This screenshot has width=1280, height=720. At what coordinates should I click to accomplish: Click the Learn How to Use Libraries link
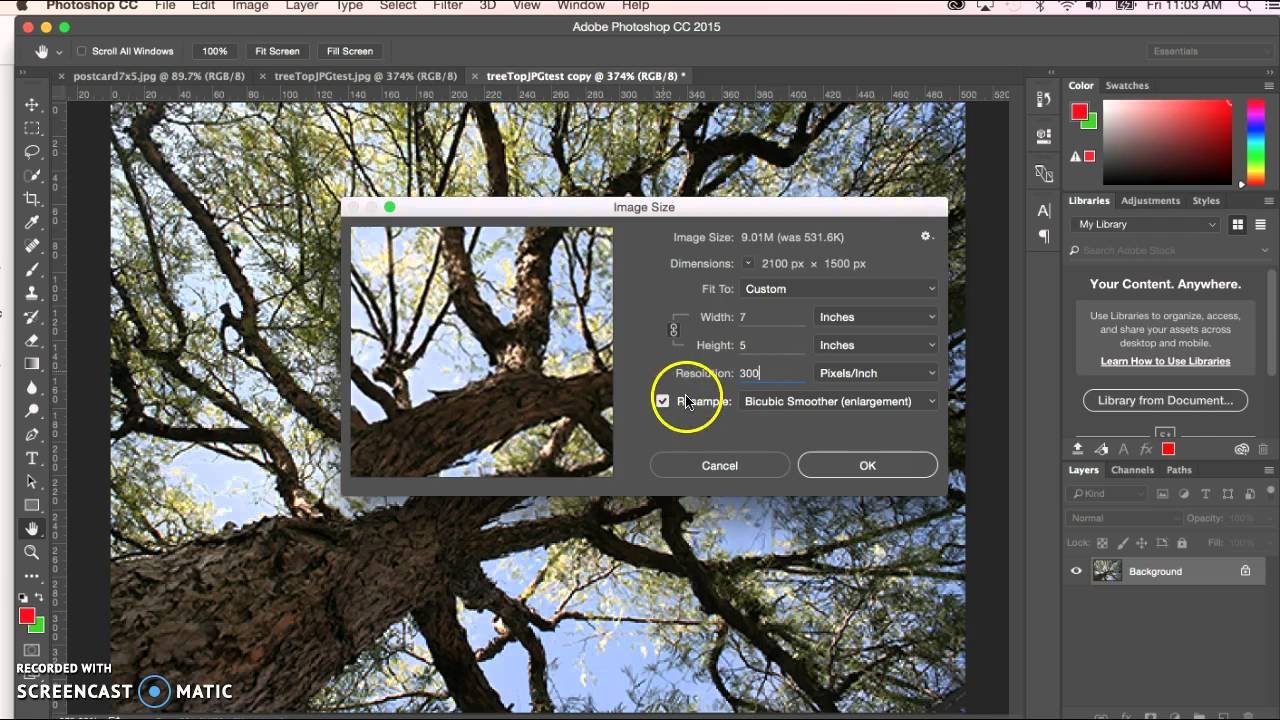(x=1165, y=361)
